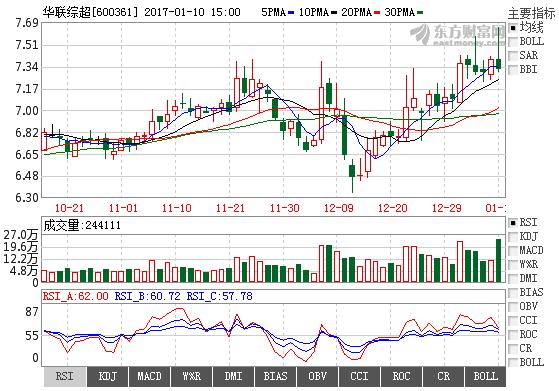Click the RSI_A:62.00 value

(x=76, y=296)
